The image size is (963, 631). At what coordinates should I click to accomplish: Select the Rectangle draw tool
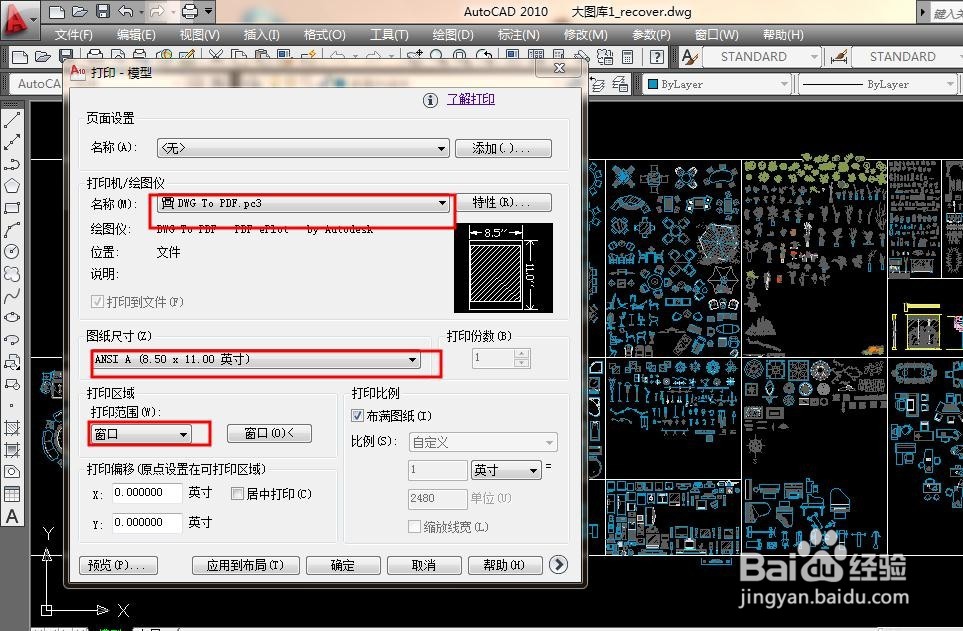[x=12, y=208]
